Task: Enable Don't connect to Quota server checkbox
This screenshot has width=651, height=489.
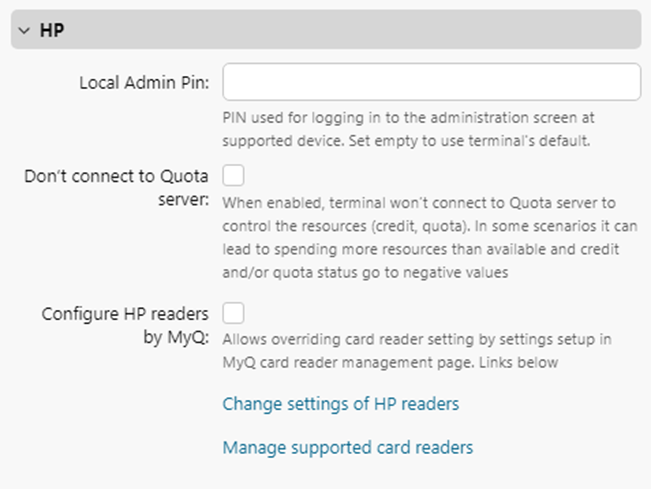Action: [233, 176]
